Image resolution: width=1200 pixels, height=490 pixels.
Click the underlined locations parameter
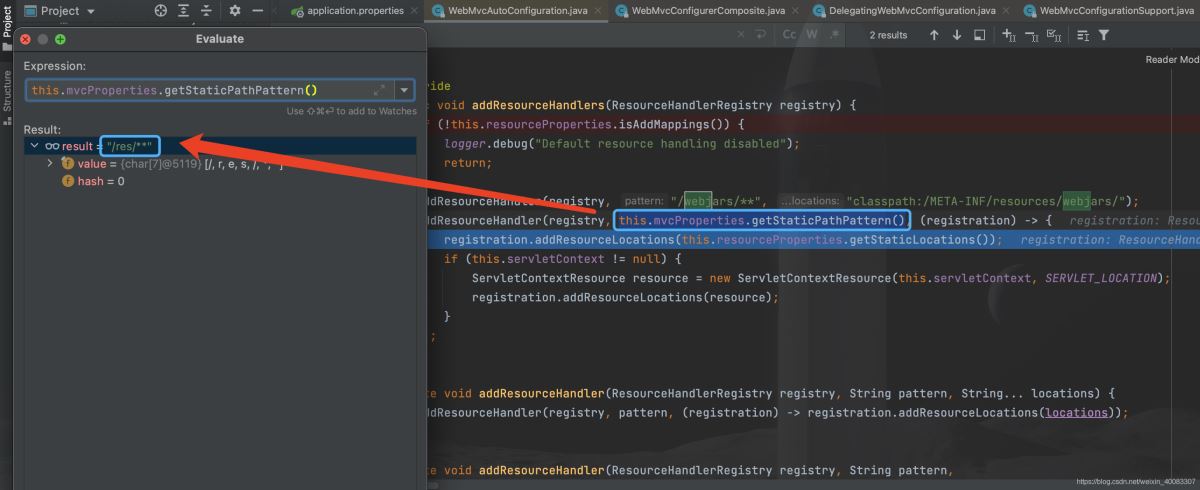(1074, 412)
